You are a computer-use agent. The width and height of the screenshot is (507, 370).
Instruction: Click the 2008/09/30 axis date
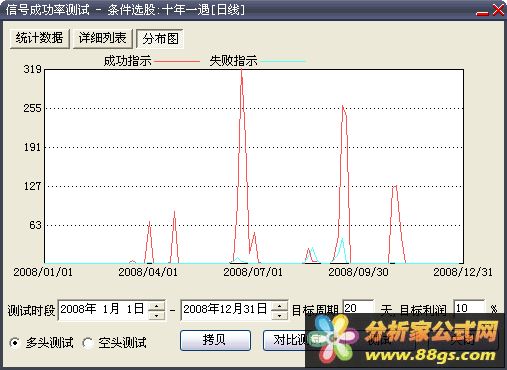358,272
